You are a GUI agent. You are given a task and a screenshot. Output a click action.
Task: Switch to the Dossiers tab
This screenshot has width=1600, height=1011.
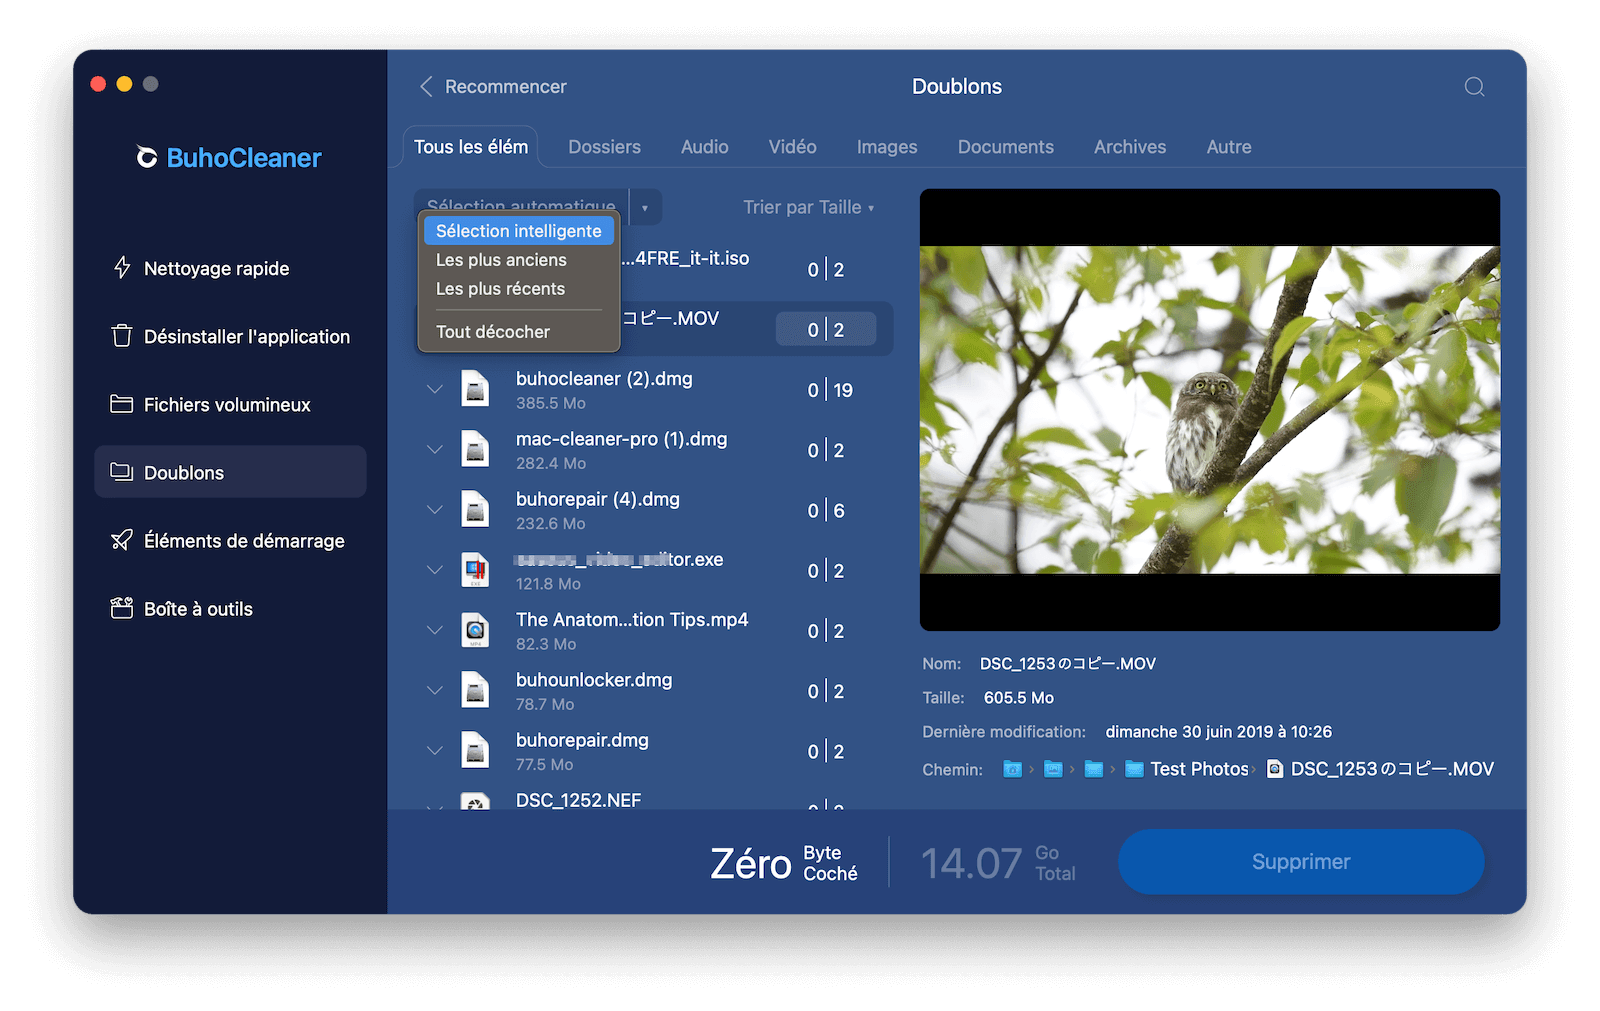point(604,147)
